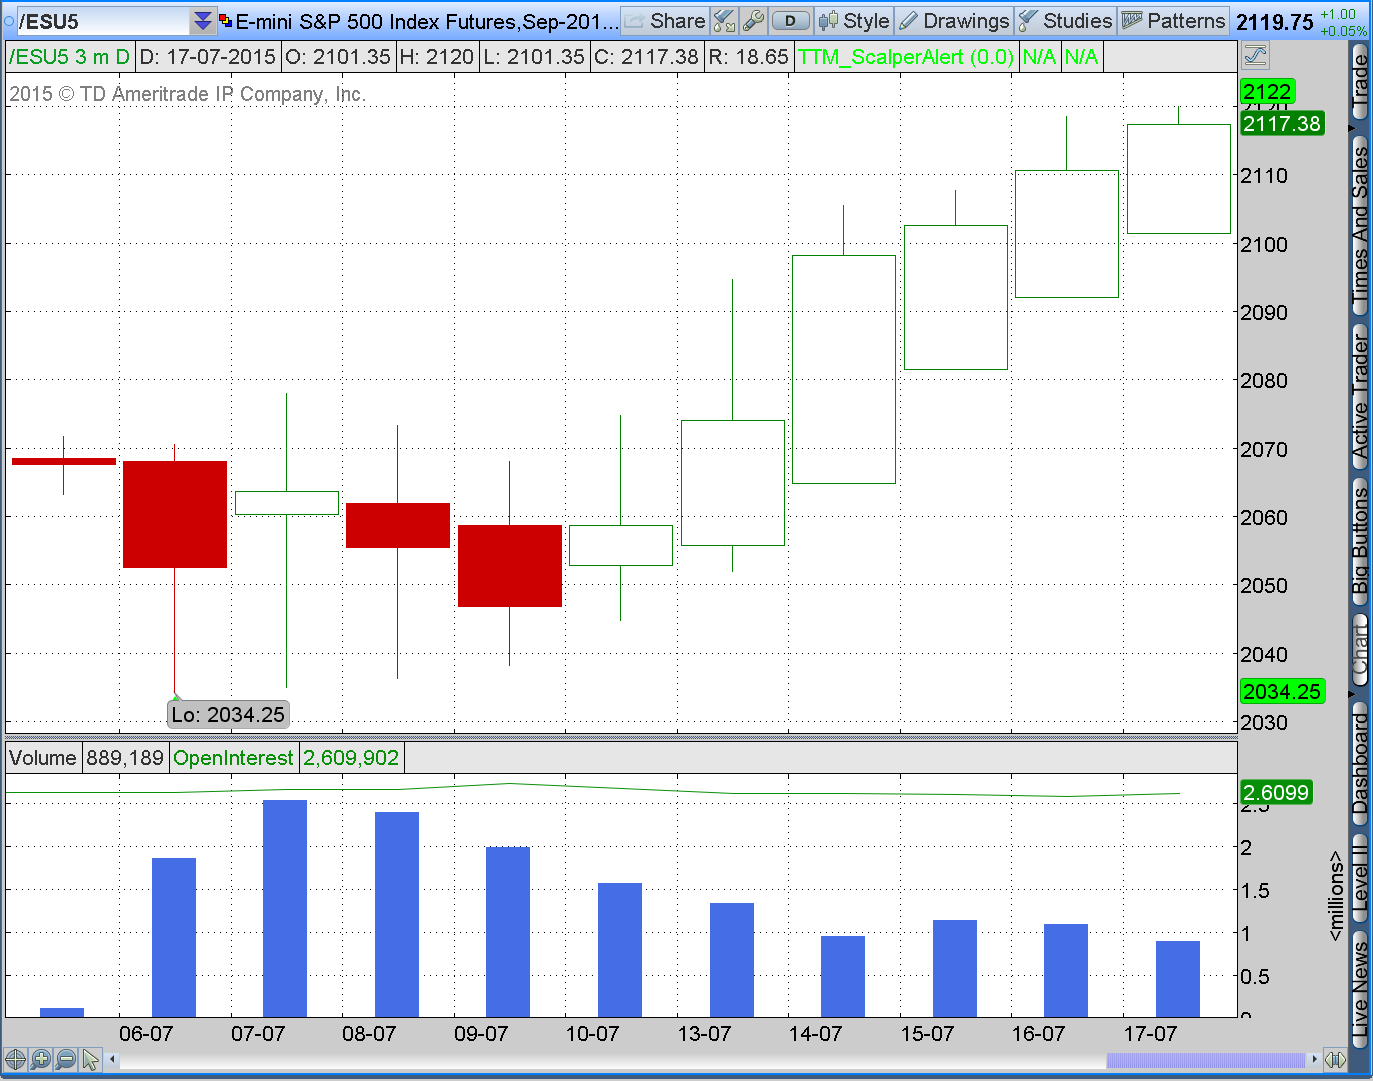Image resolution: width=1373 pixels, height=1081 pixels.
Task: Select the Chart sidebar tab
Action: [x=1360, y=648]
